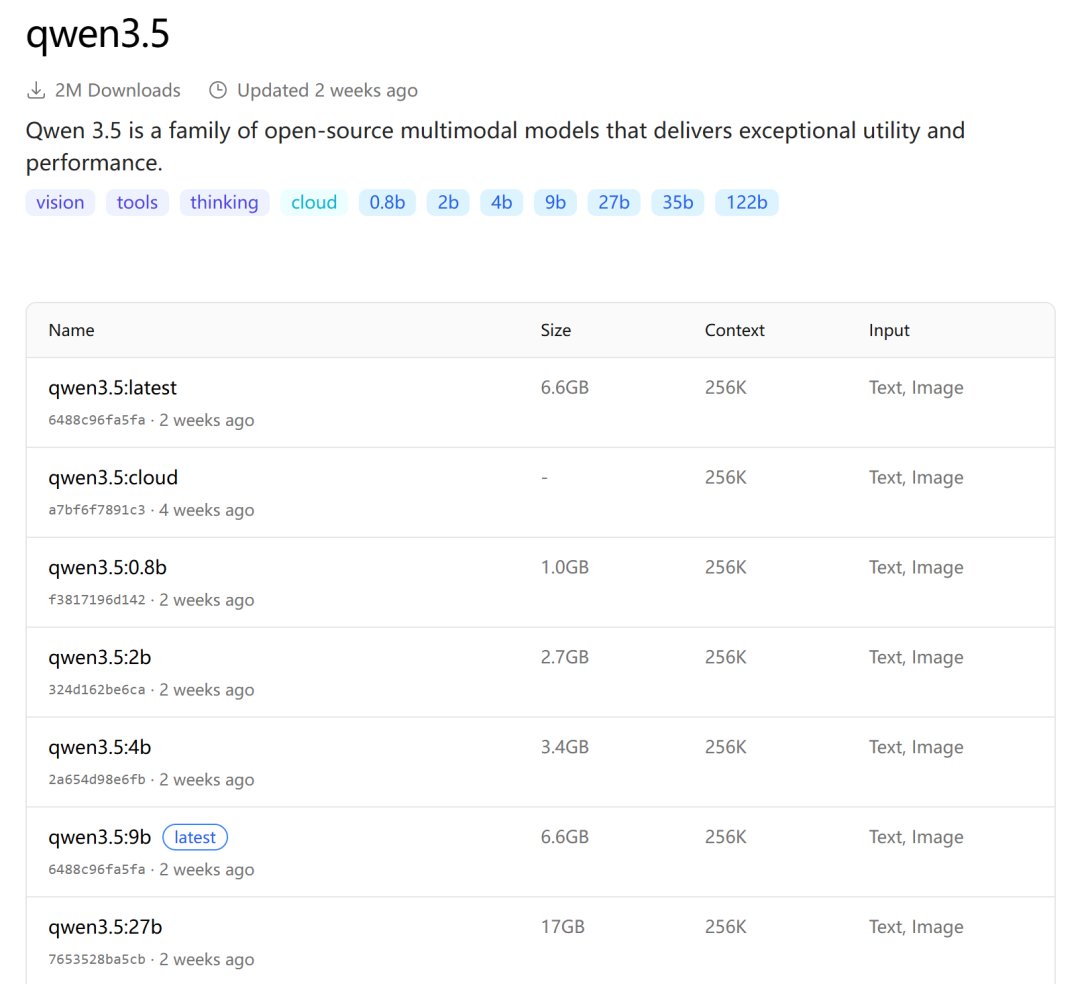Open the qwen3.5:2b model link
1080x984 pixels.
(100, 657)
